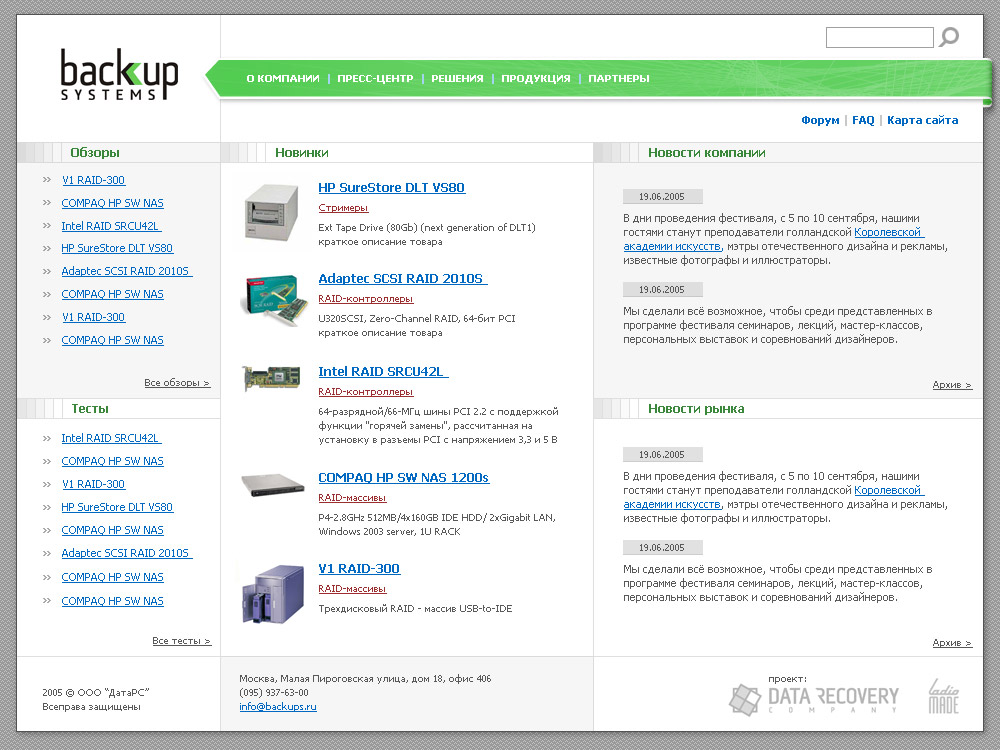Click the magnifying glass search icon
The image size is (1000, 750).
click(947, 36)
